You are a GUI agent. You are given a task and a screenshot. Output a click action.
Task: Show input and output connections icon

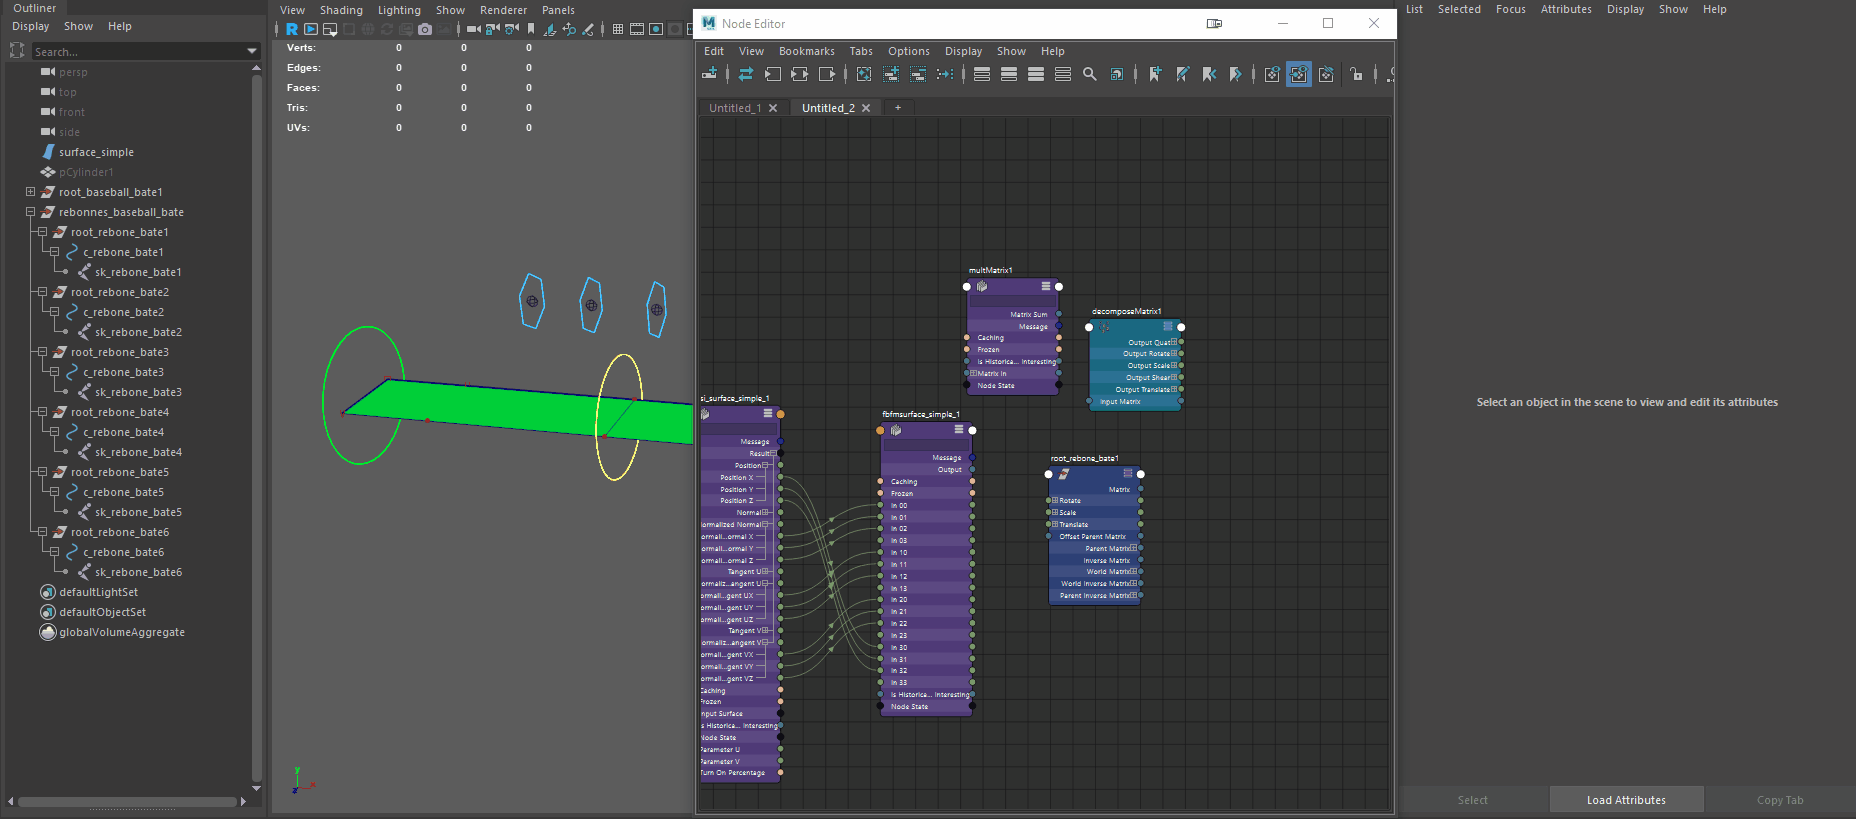800,74
